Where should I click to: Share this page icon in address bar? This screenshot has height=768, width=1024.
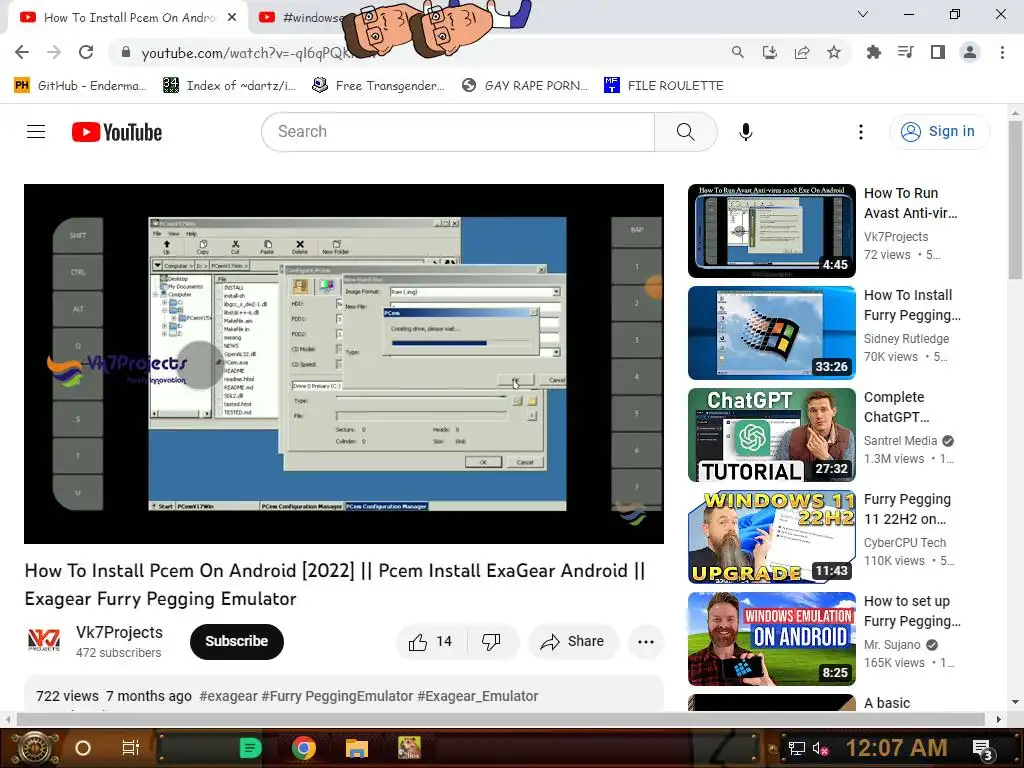click(802, 52)
